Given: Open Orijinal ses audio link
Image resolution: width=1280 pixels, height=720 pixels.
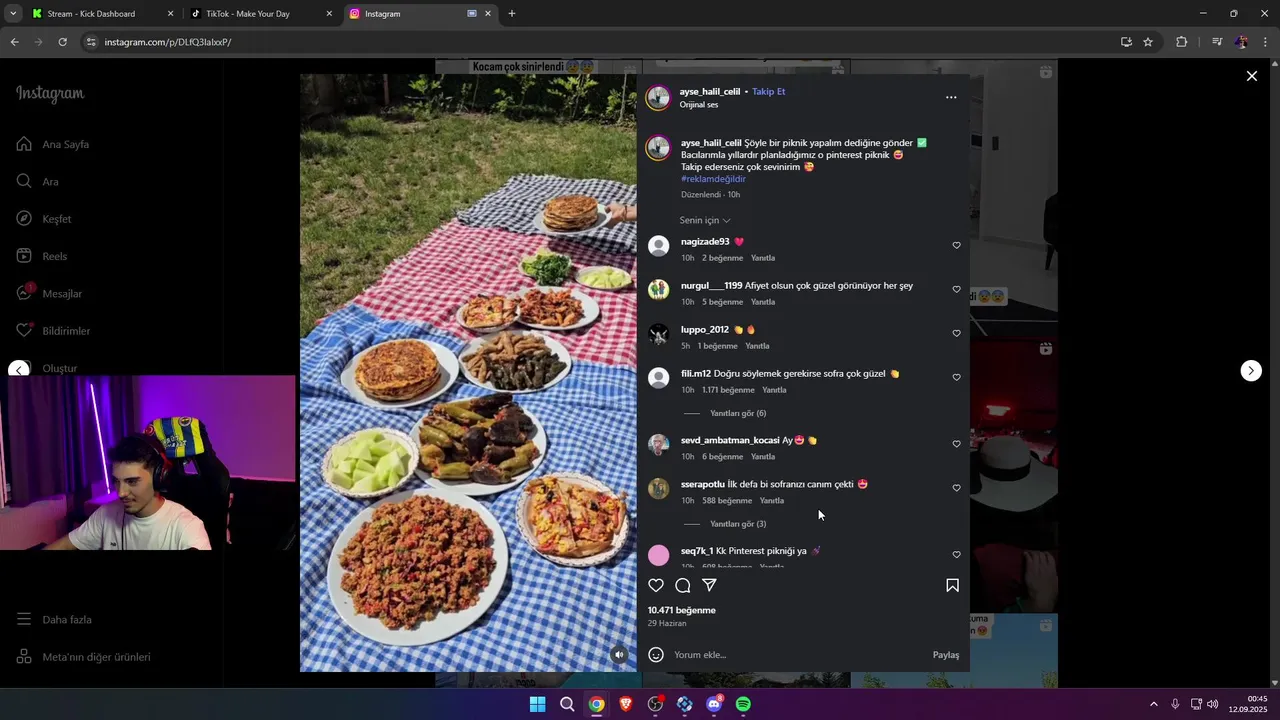Looking at the screenshot, I should pos(699,105).
